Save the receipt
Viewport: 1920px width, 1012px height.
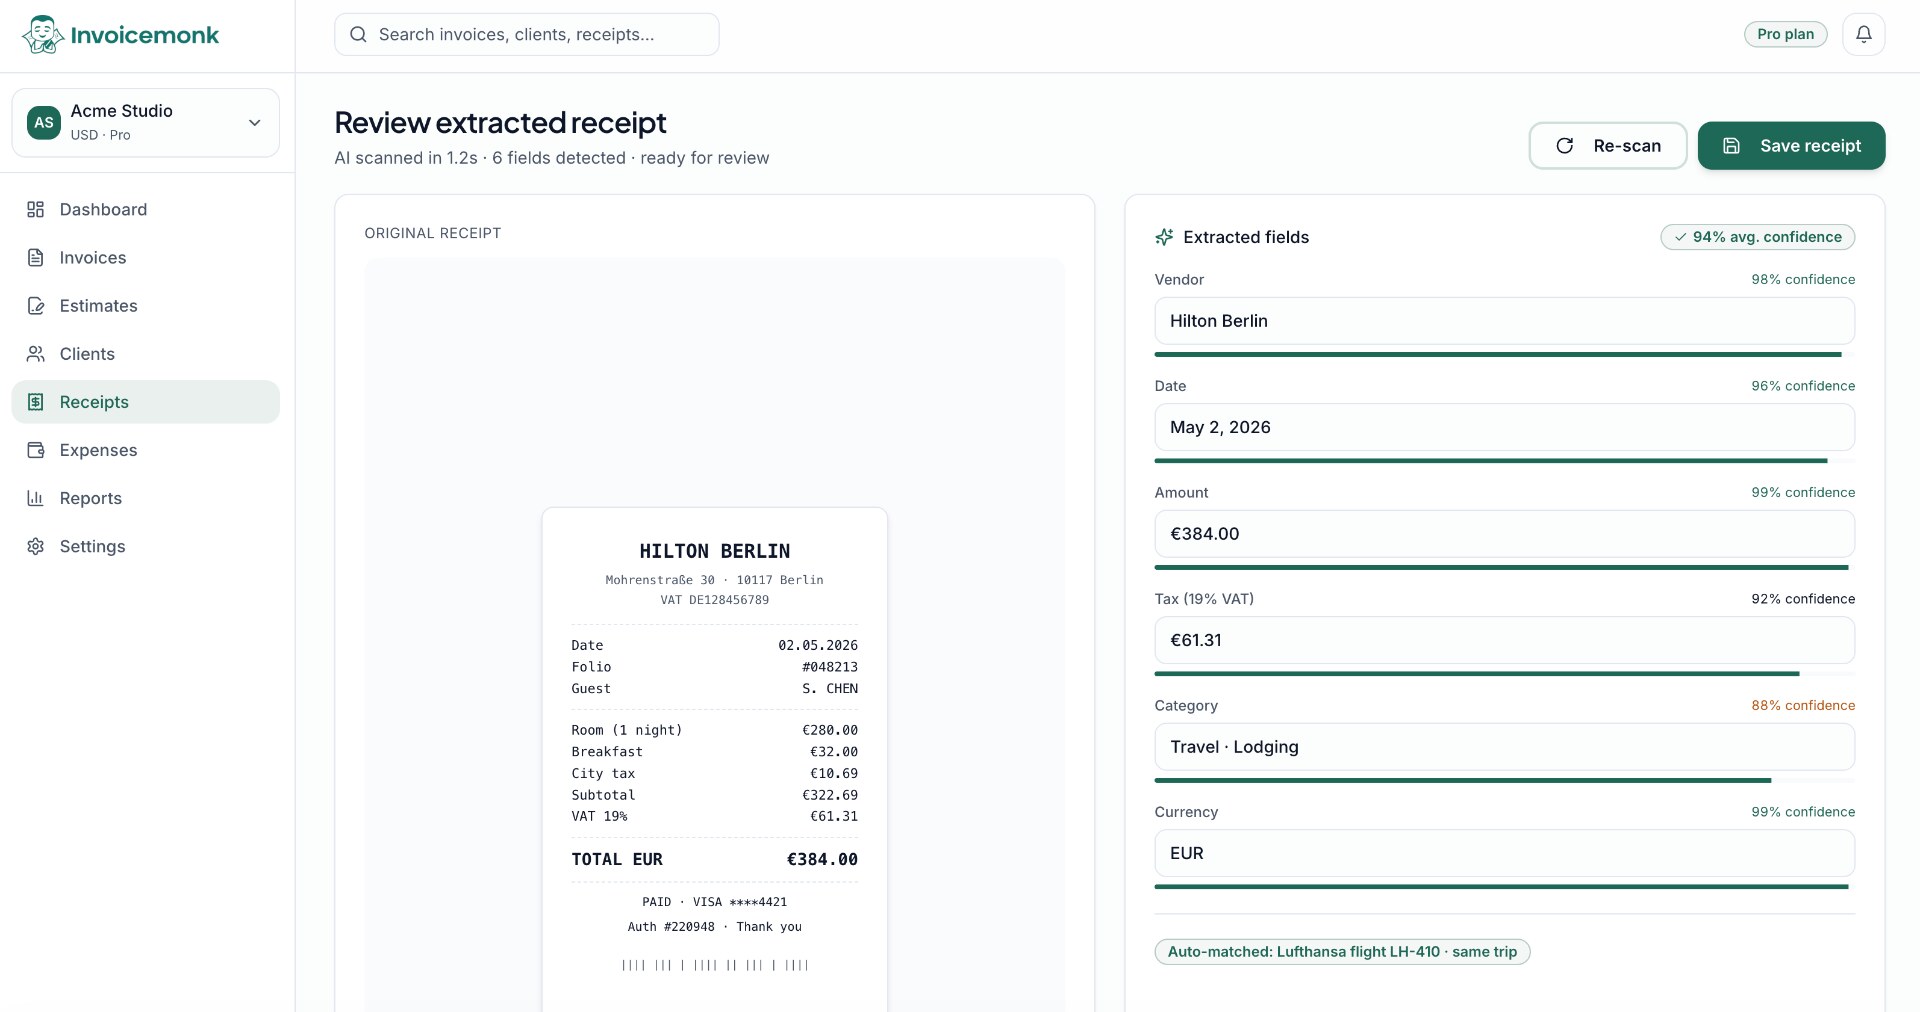(1791, 146)
